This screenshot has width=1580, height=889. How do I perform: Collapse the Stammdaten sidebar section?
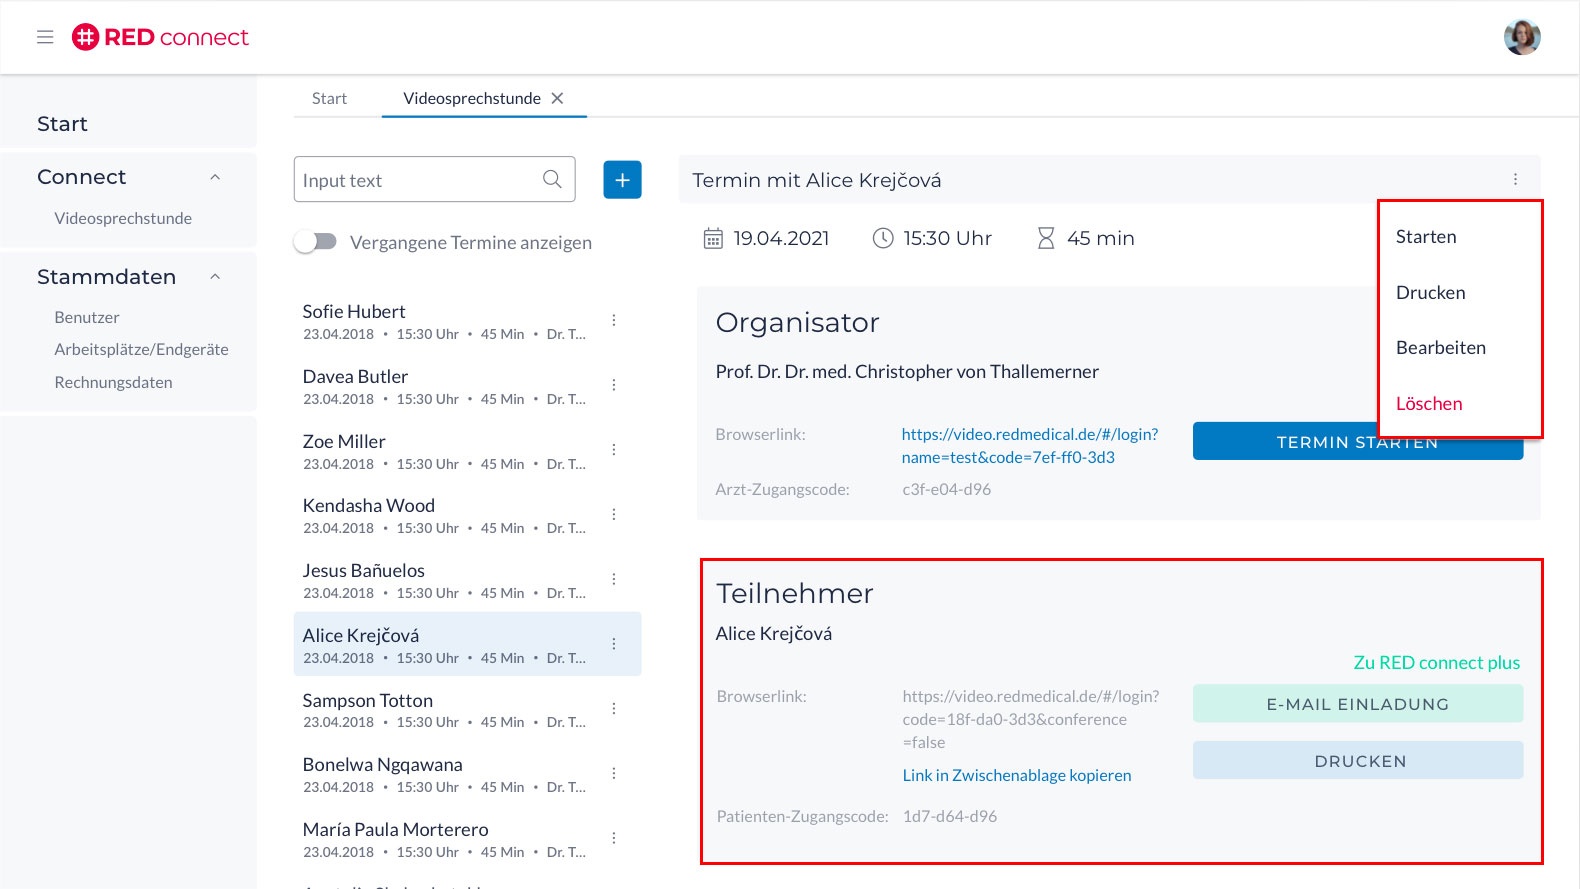215,277
